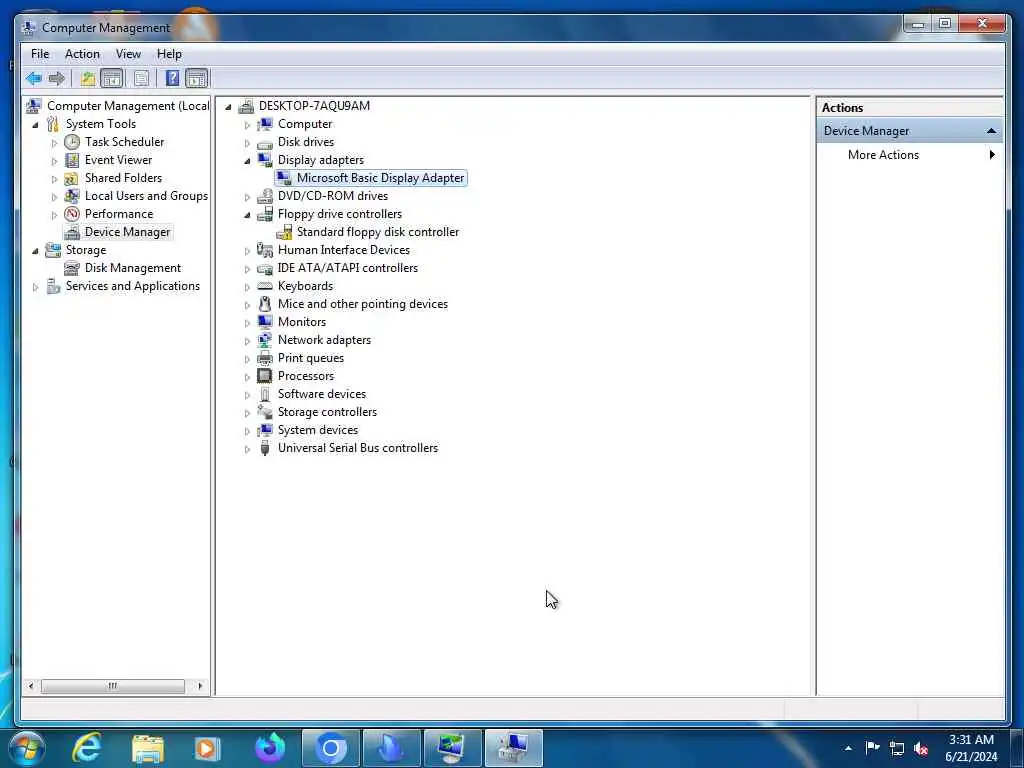Open File Explorer folder from the taskbar
This screenshot has width=1024, height=768.
[148, 748]
